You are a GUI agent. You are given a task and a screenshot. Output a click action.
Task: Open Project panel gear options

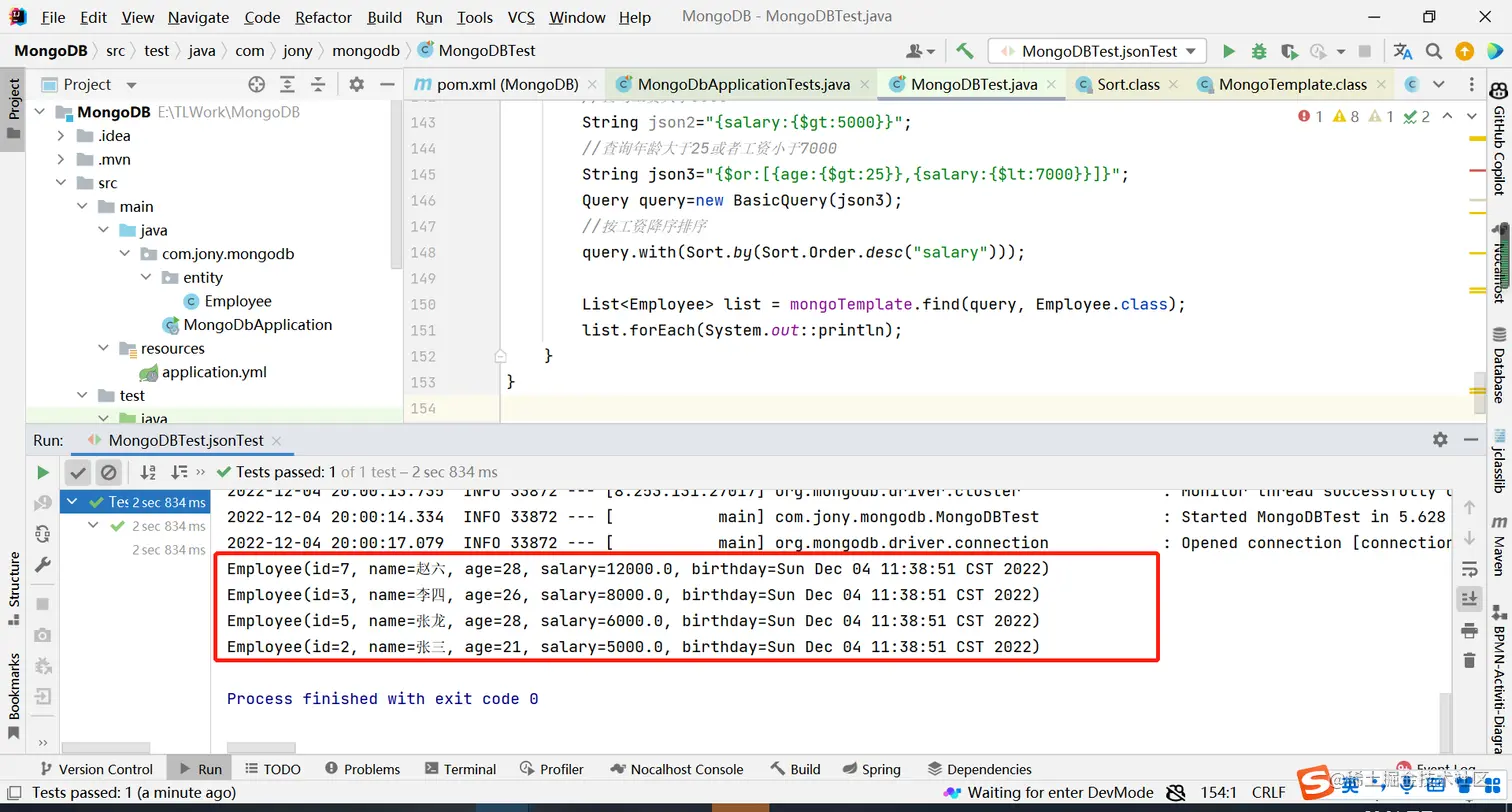tap(357, 85)
